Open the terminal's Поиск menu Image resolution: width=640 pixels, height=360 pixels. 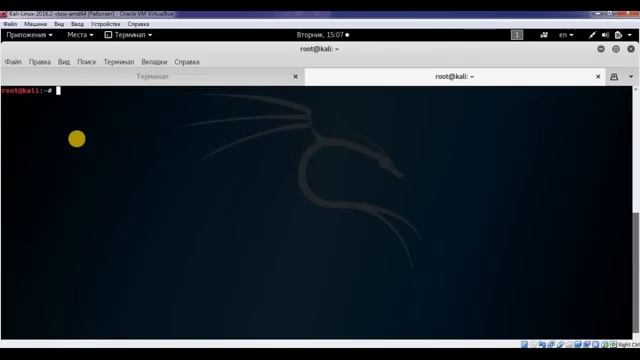tap(87, 62)
